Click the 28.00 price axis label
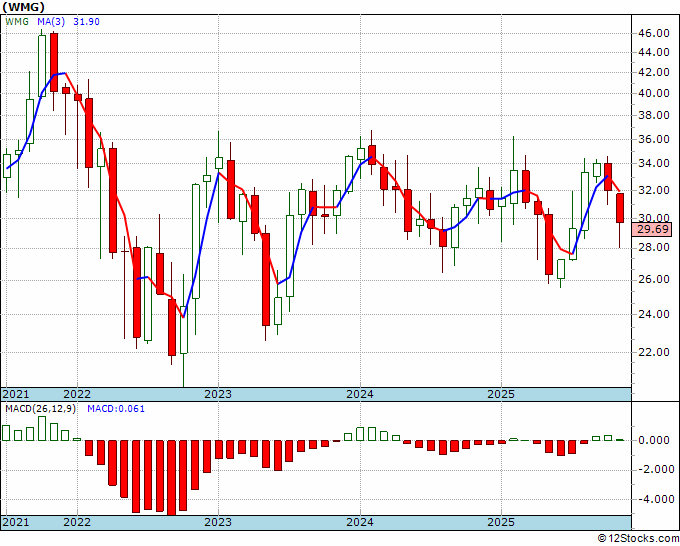Screen dimensions: 680x546 [x=653, y=248]
